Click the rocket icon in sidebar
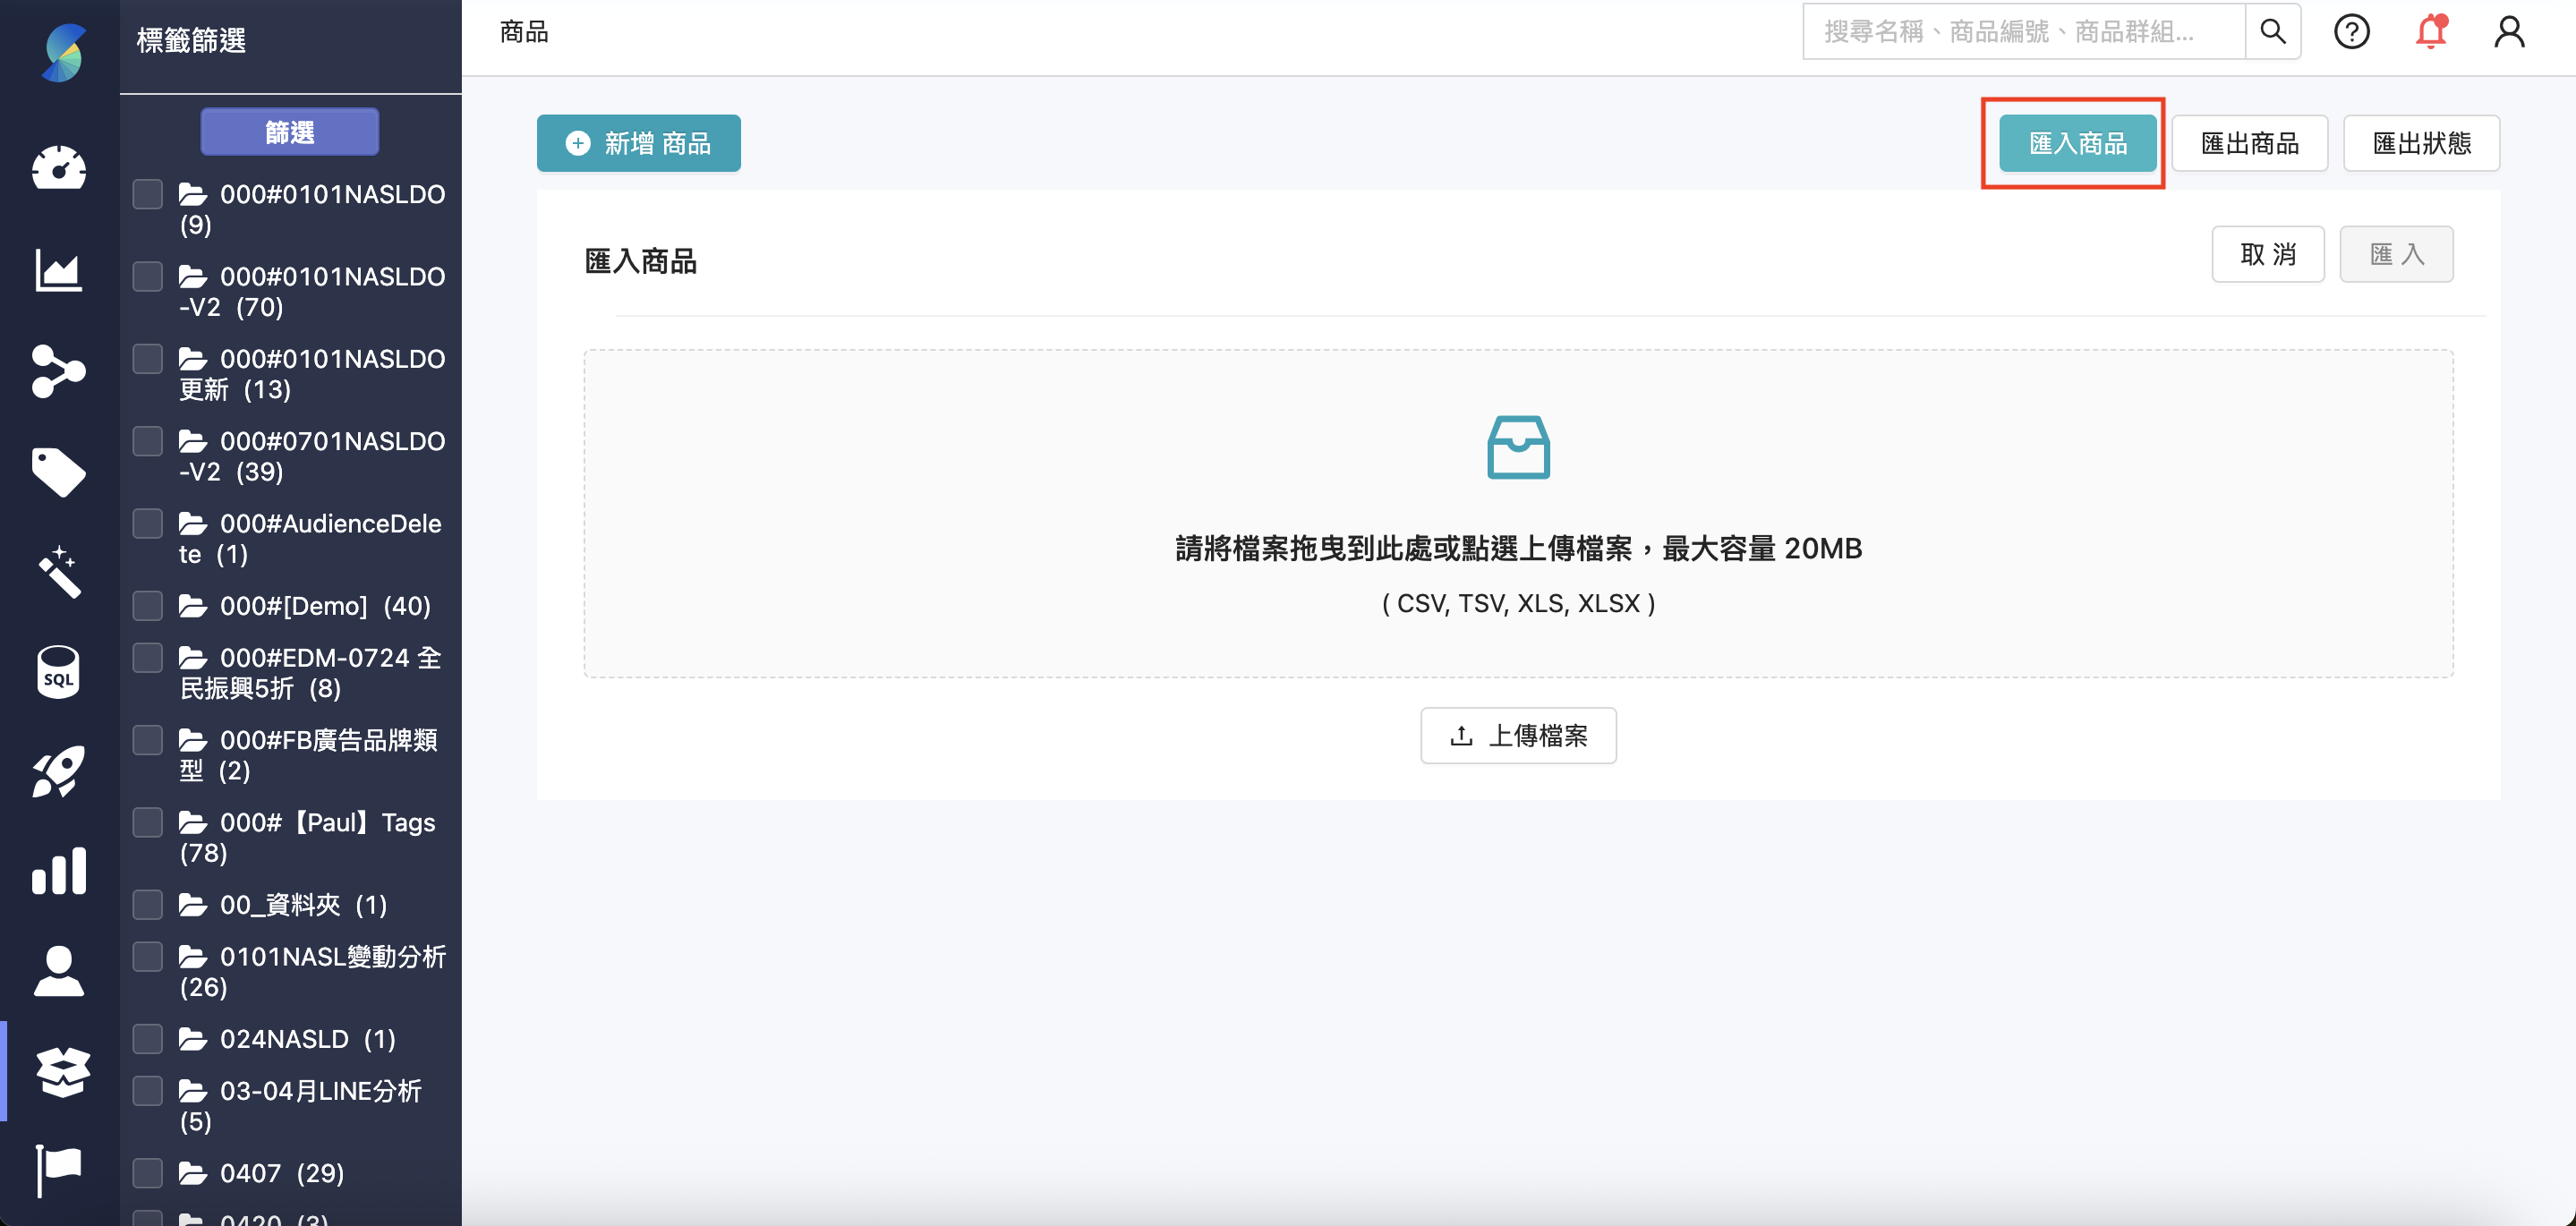 (59, 772)
